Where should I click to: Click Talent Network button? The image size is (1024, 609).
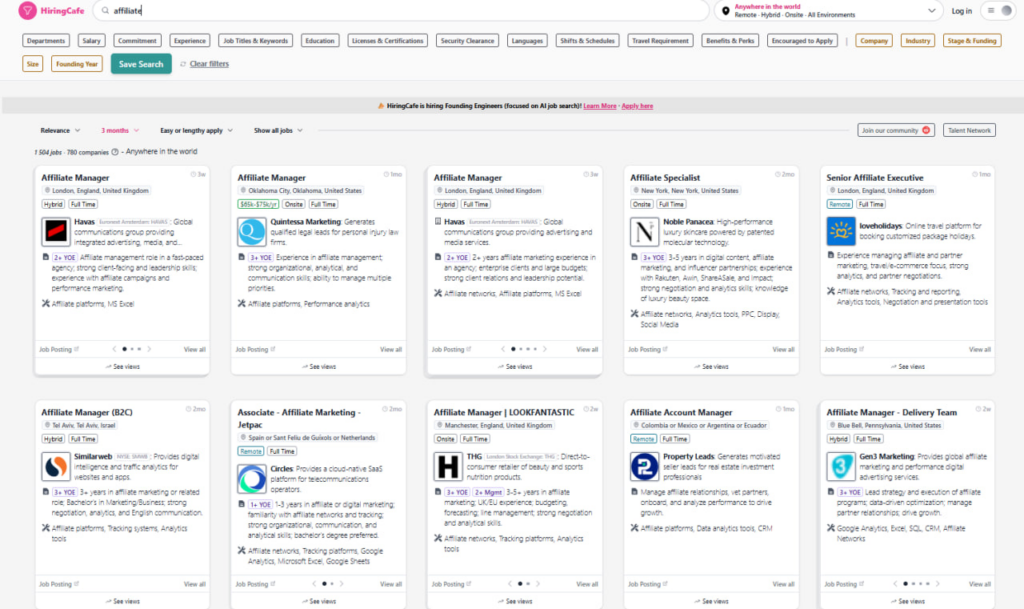pos(969,131)
